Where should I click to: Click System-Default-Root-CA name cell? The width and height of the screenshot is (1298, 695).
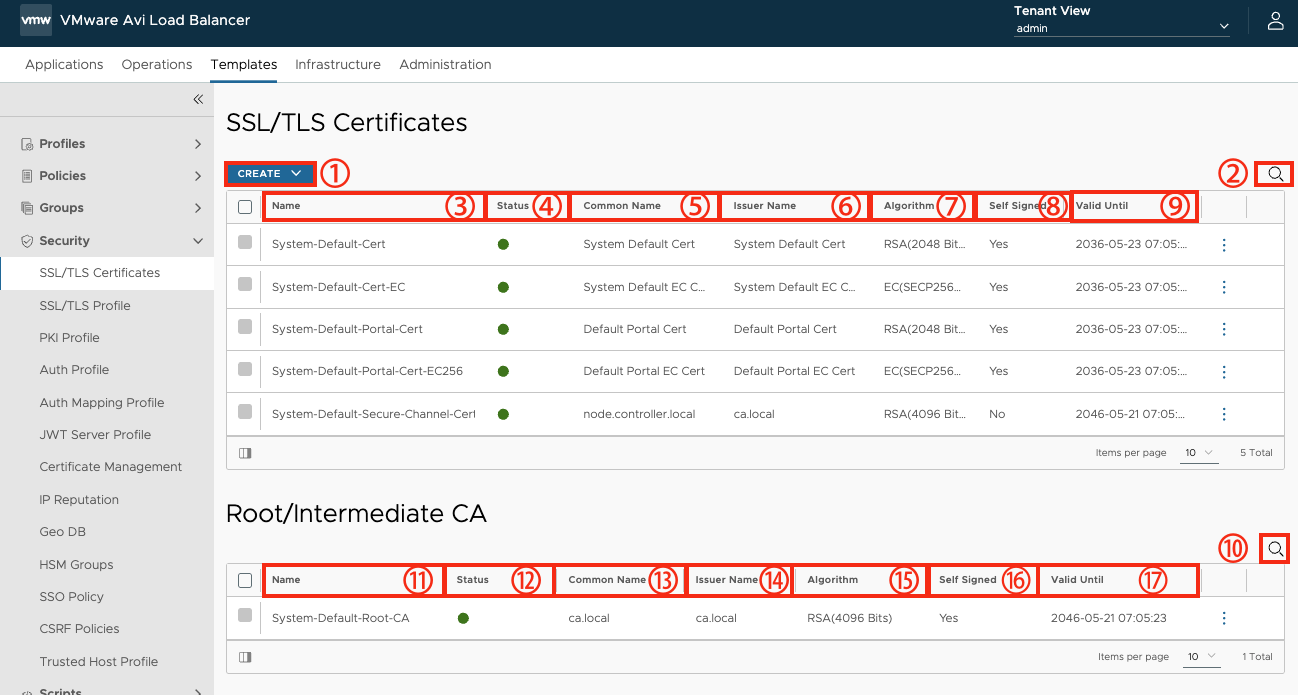click(x=341, y=618)
